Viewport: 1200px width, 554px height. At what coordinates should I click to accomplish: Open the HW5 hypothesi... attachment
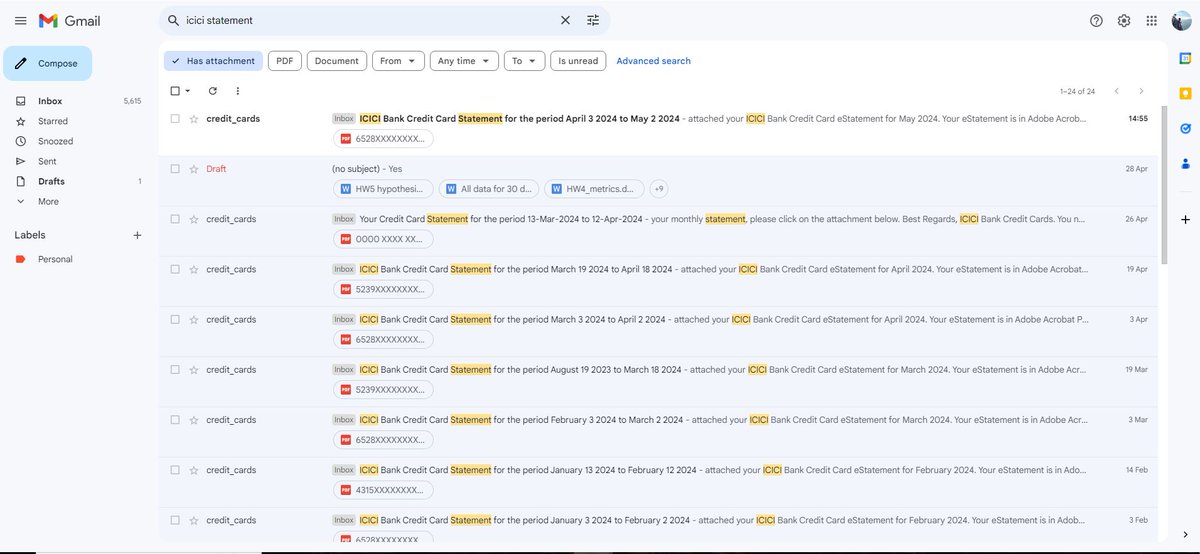coord(383,188)
